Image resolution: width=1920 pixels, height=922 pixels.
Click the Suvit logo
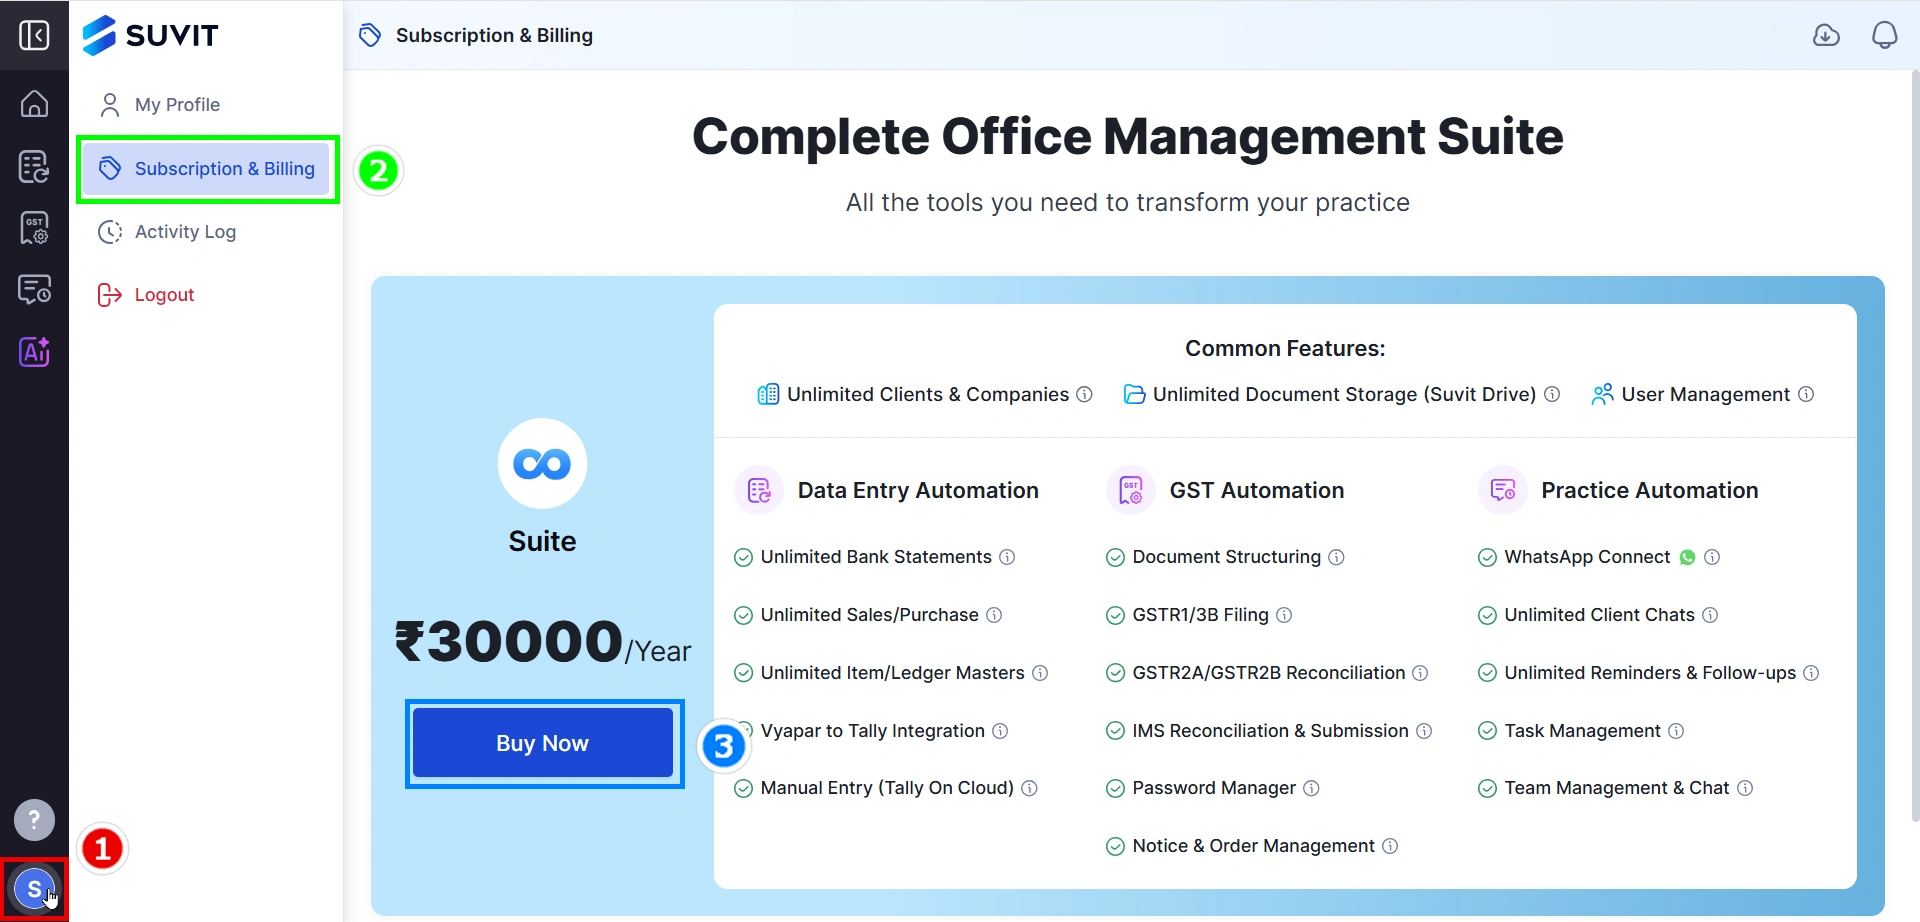click(x=150, y=35)
